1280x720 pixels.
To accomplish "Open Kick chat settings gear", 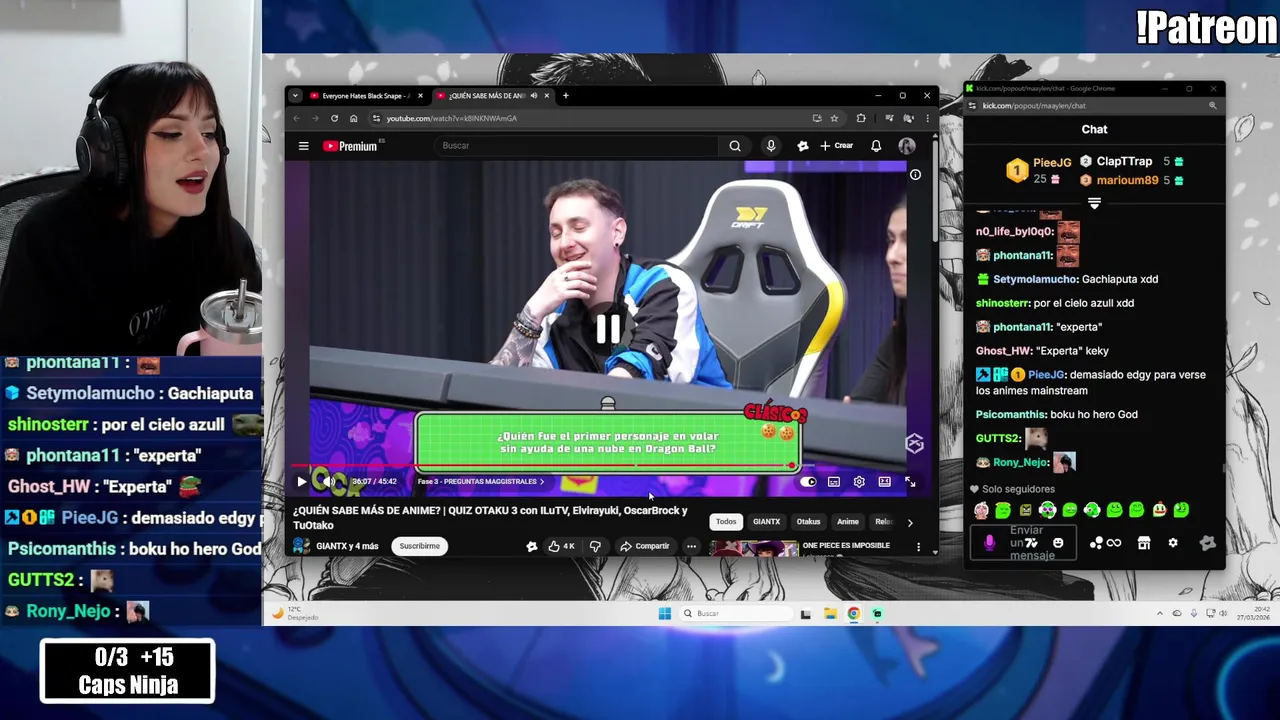I will click(1173, 543).
